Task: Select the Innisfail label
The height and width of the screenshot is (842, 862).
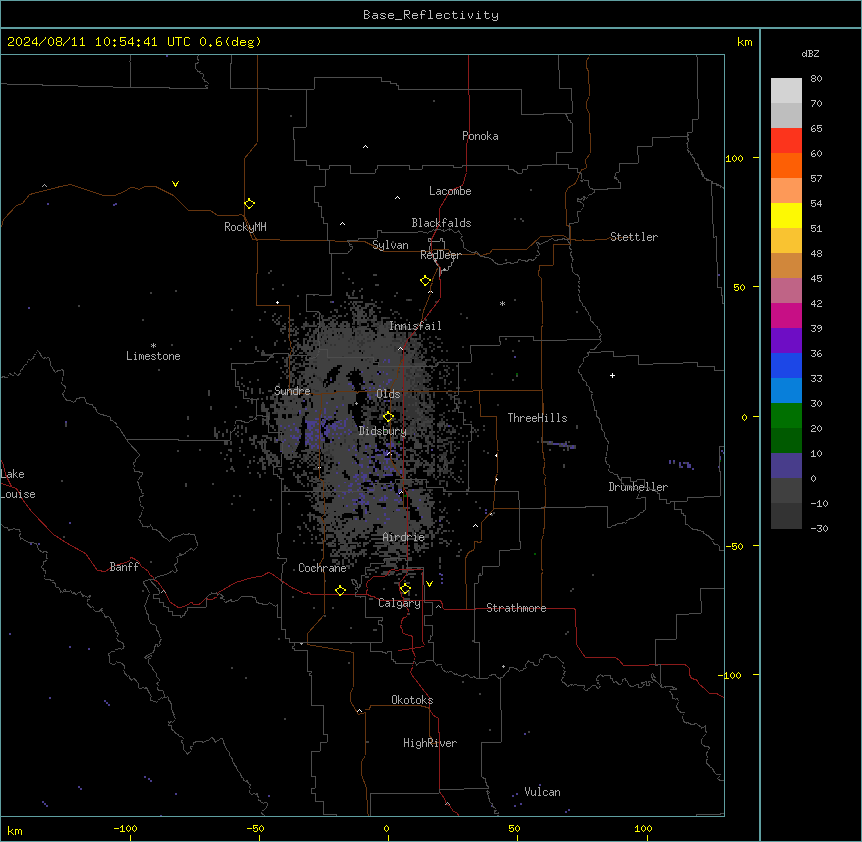Action: click(x=415, y=326)
